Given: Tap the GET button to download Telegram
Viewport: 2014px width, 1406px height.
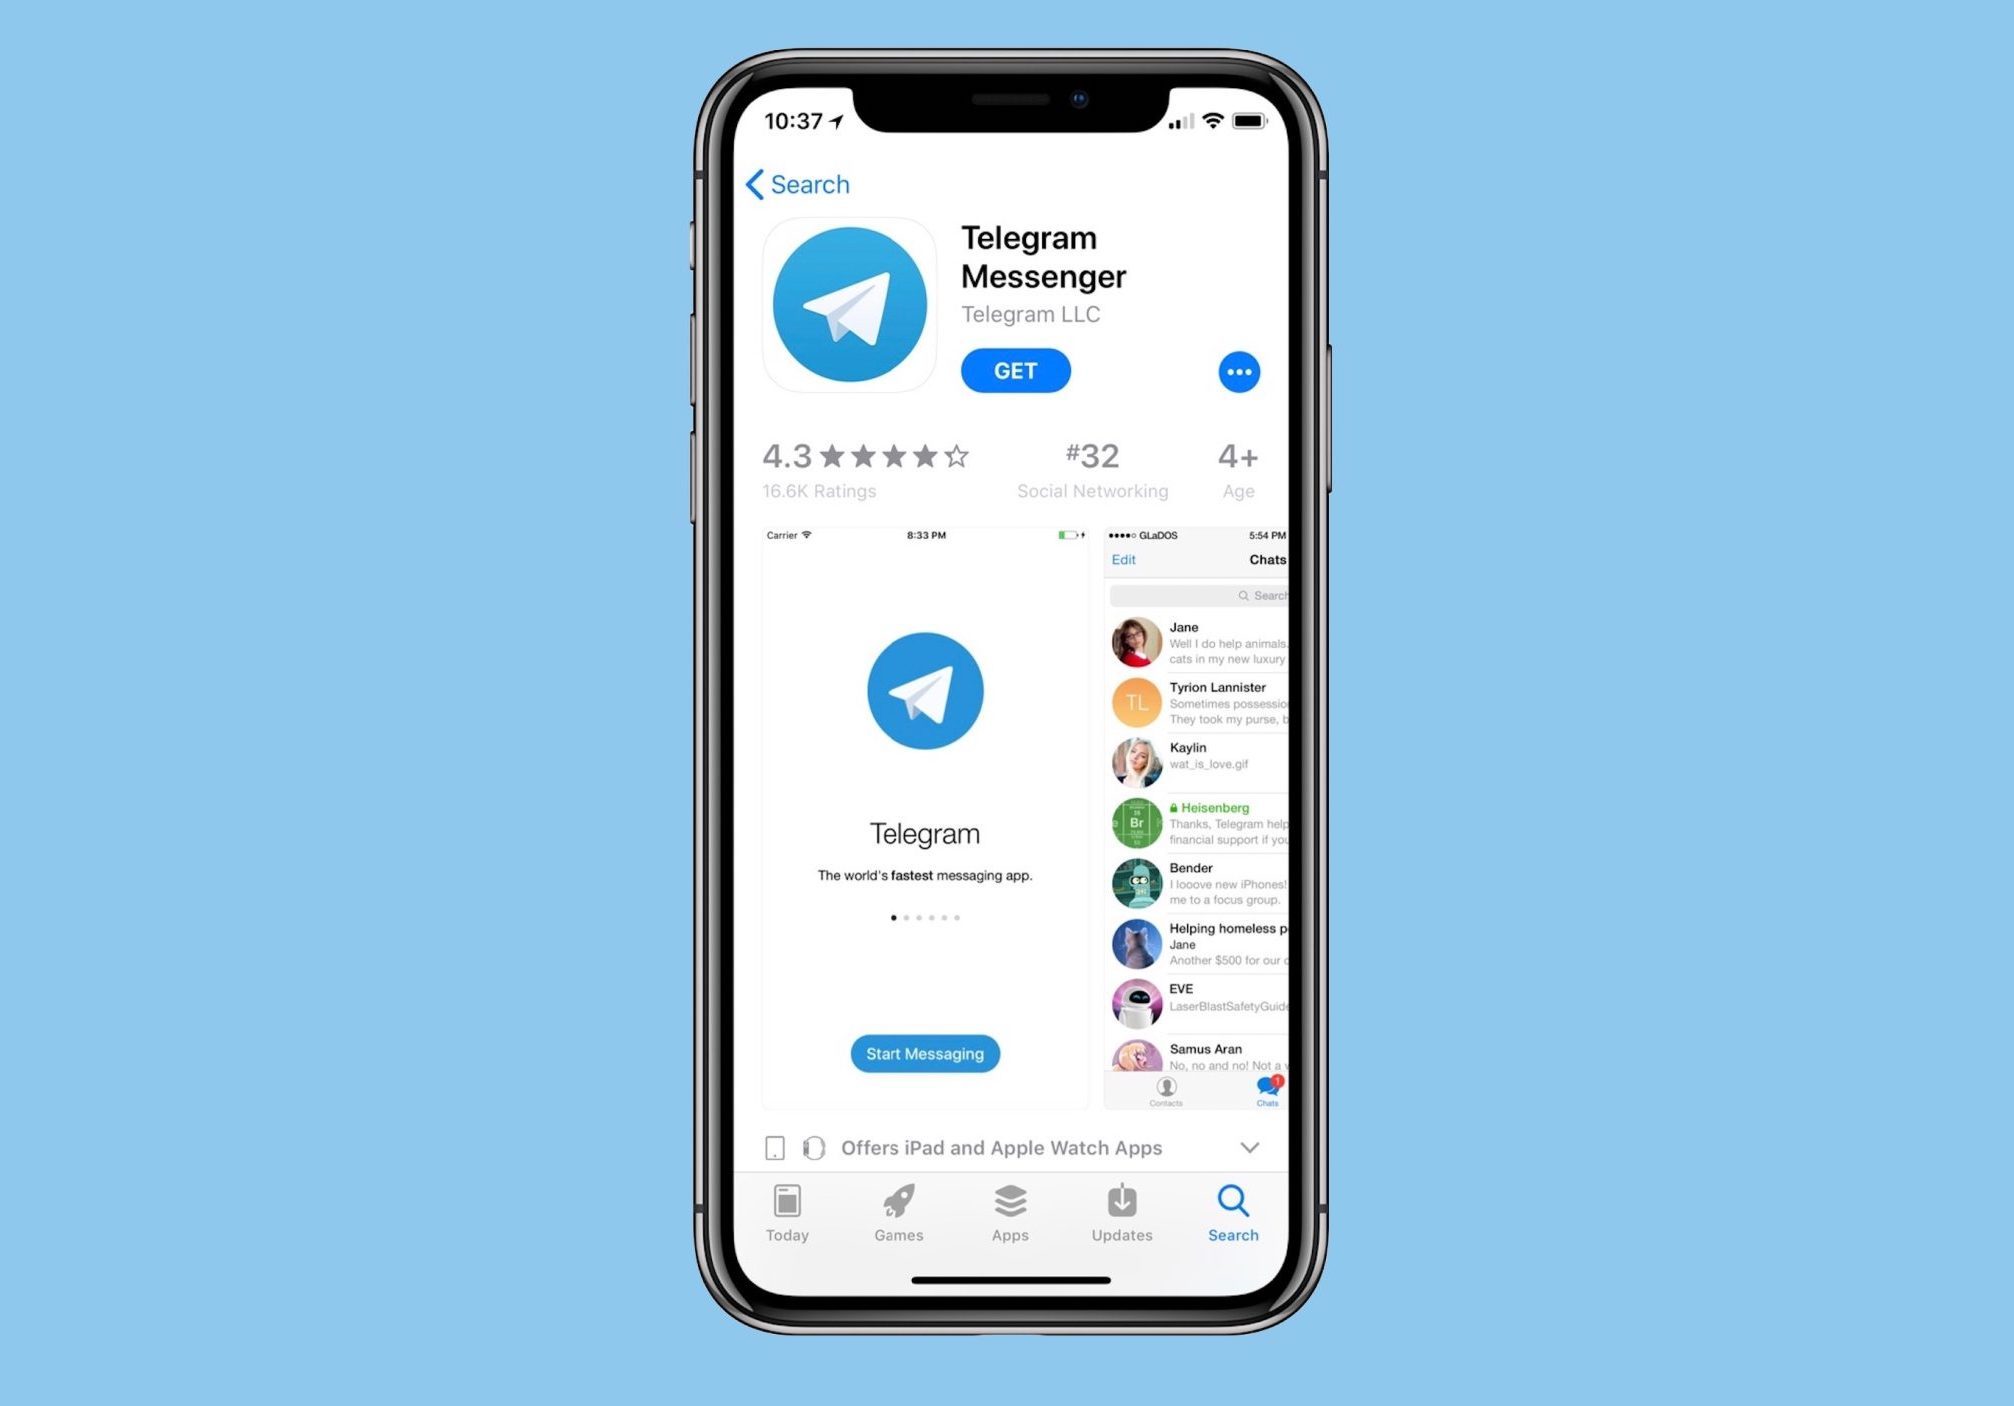Looking at the screenshot, I should pos(1018,369).
